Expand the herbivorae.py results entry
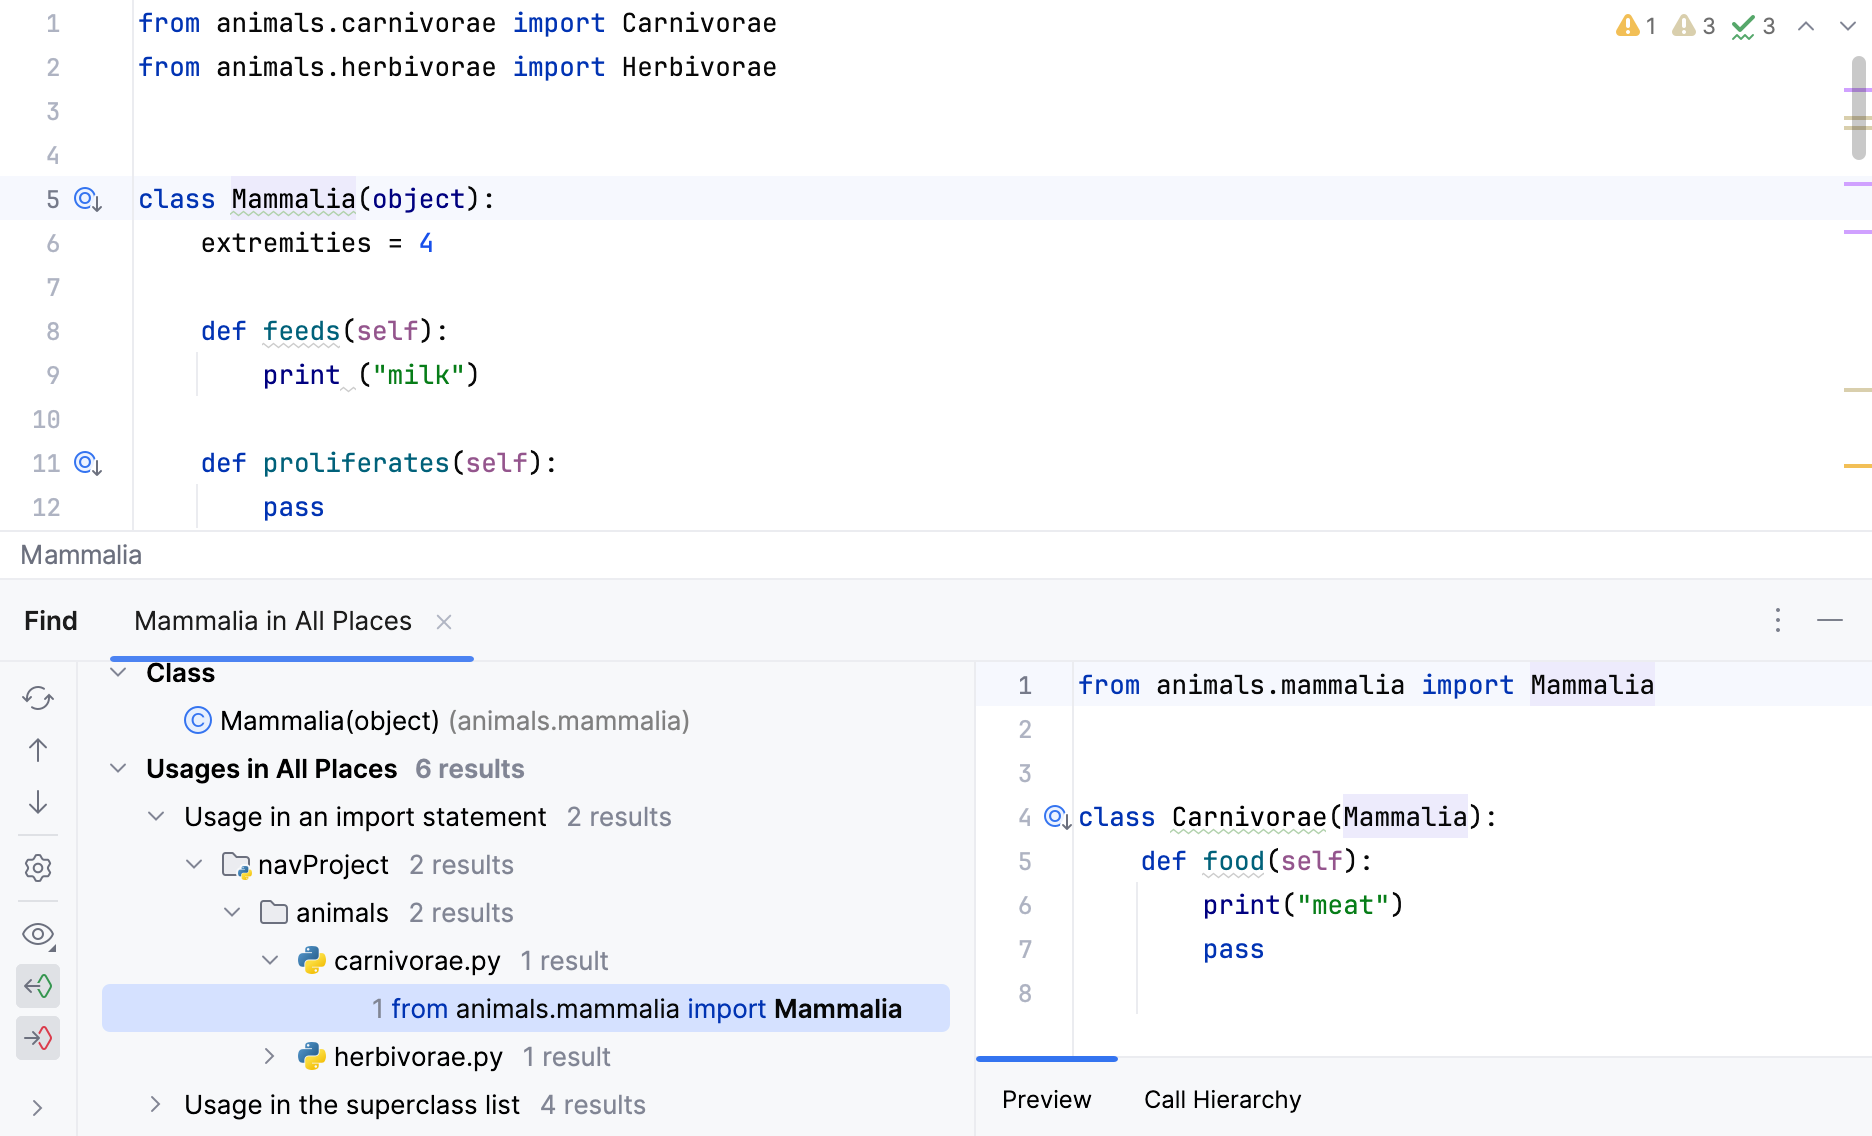The image size is (1872, 1136). tap(268, 1055)
